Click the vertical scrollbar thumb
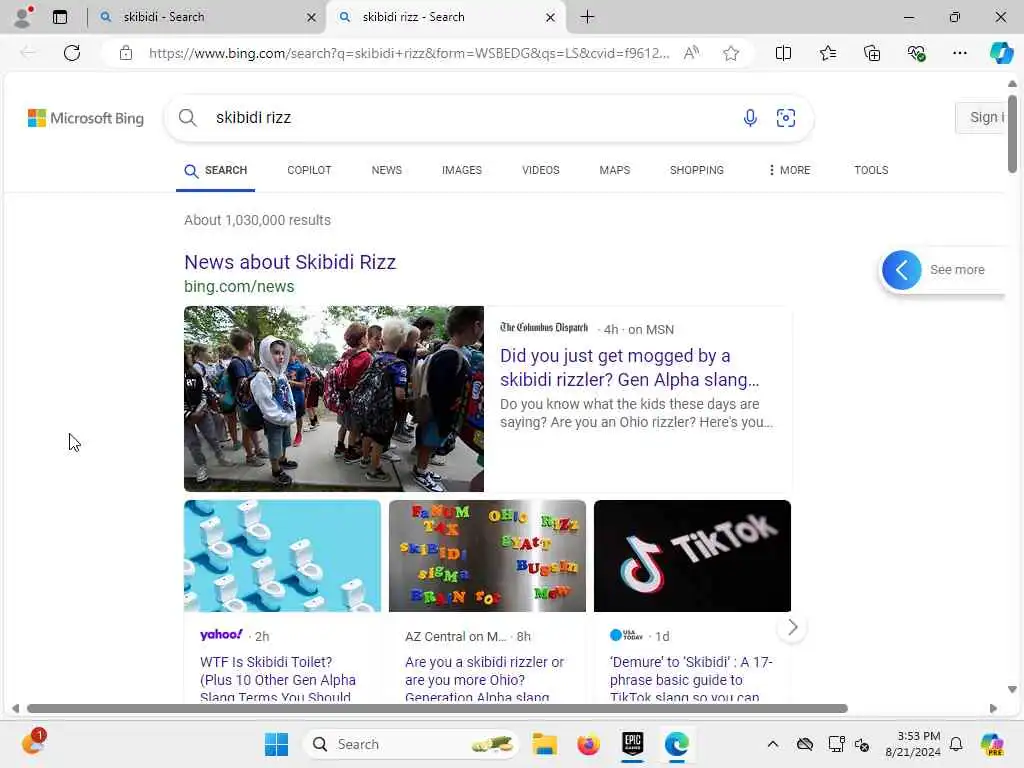Screen dimensions: 1024x768 (1012, 134)
